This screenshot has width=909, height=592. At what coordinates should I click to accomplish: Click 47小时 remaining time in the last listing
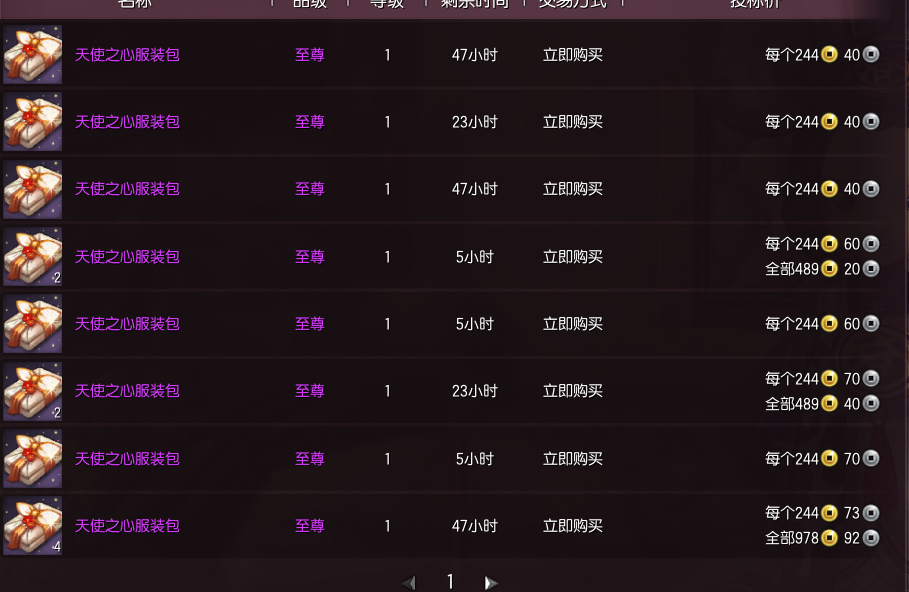tap(474, 526)
